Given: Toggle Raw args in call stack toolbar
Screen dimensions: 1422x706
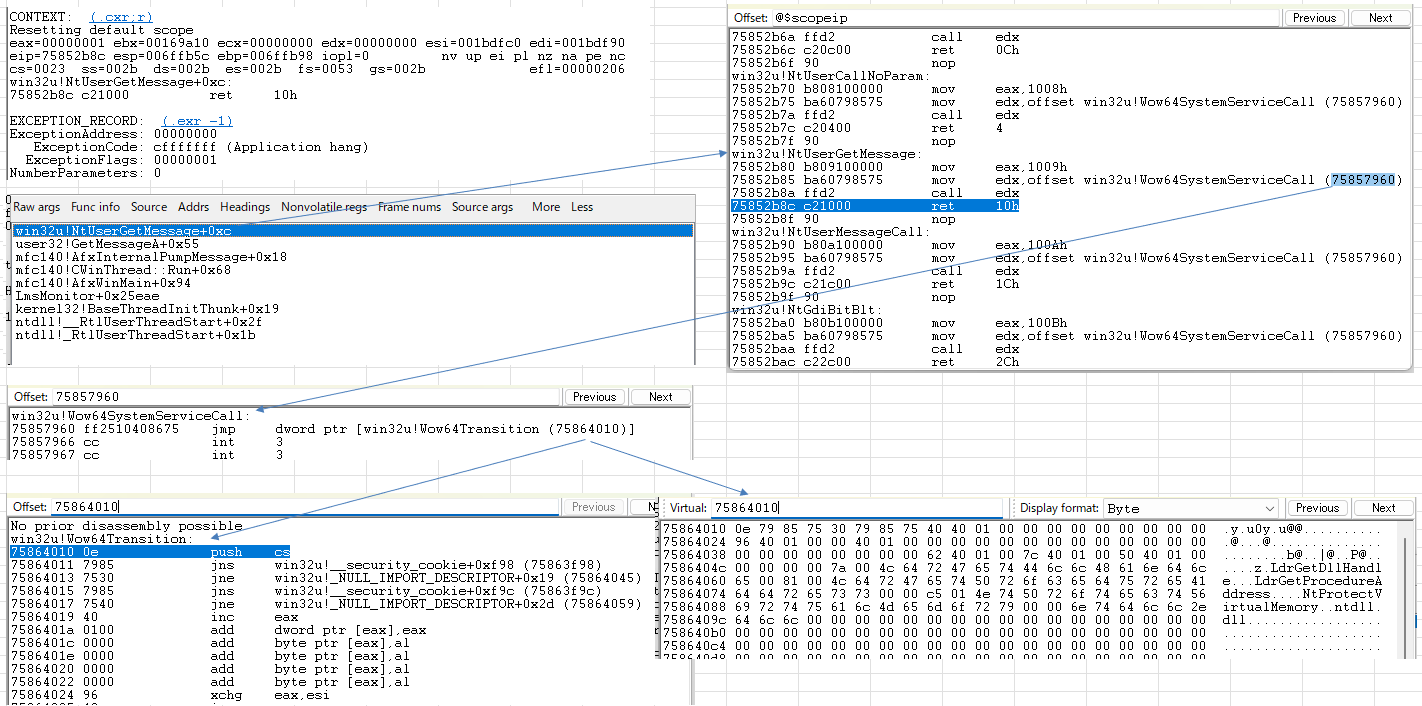Looking at the screenshot, I should tap(37, 207).
